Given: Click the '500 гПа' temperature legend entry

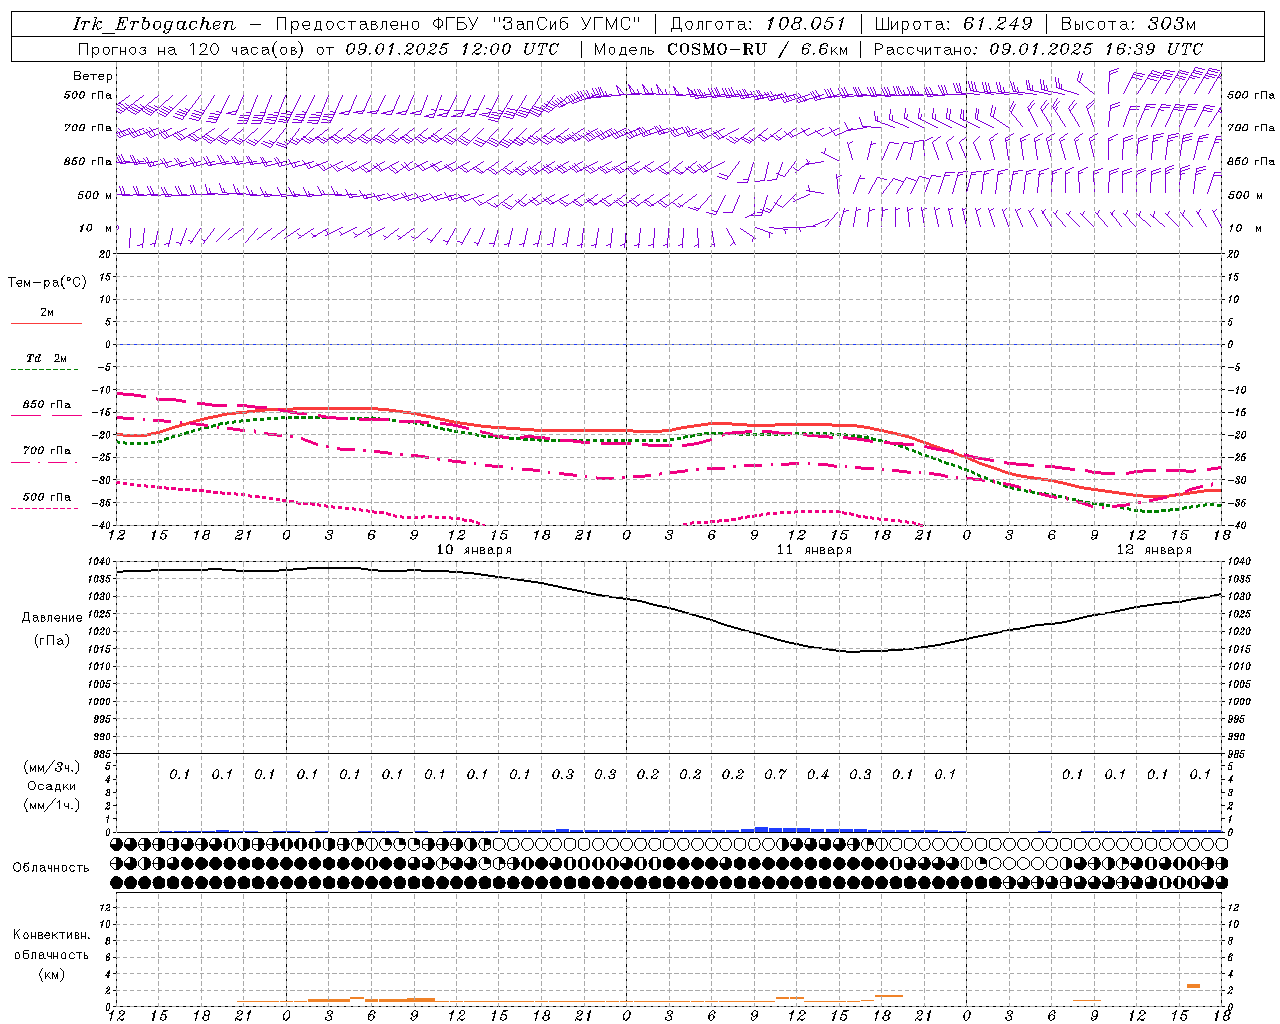Looking at the screenshot, I should (47, 497).
